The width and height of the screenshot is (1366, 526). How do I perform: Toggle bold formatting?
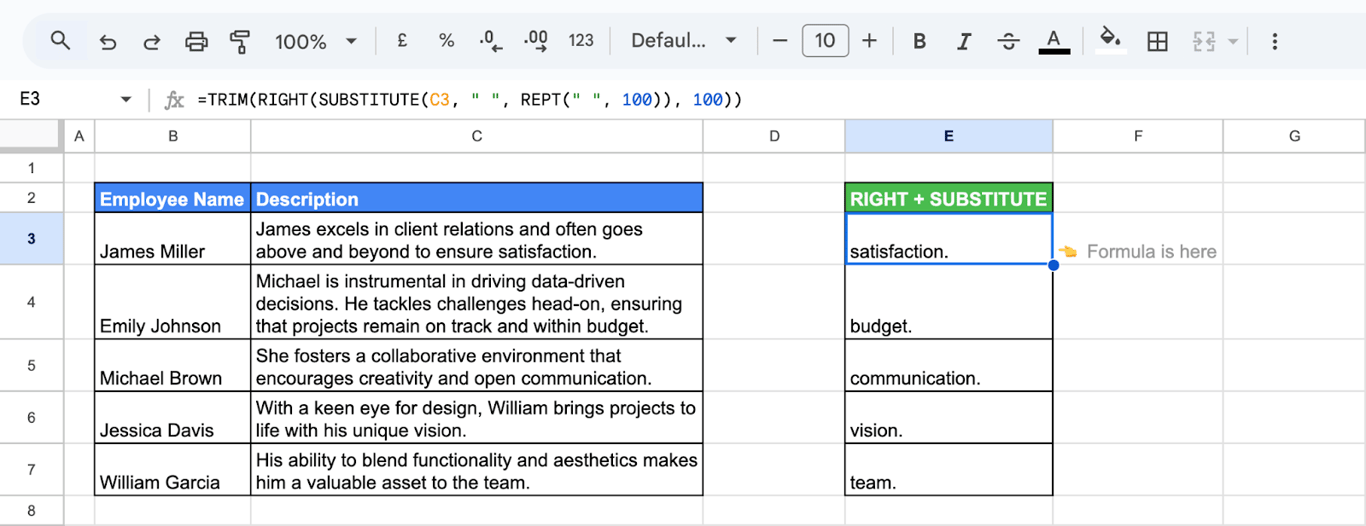click(x=919, y=41)
